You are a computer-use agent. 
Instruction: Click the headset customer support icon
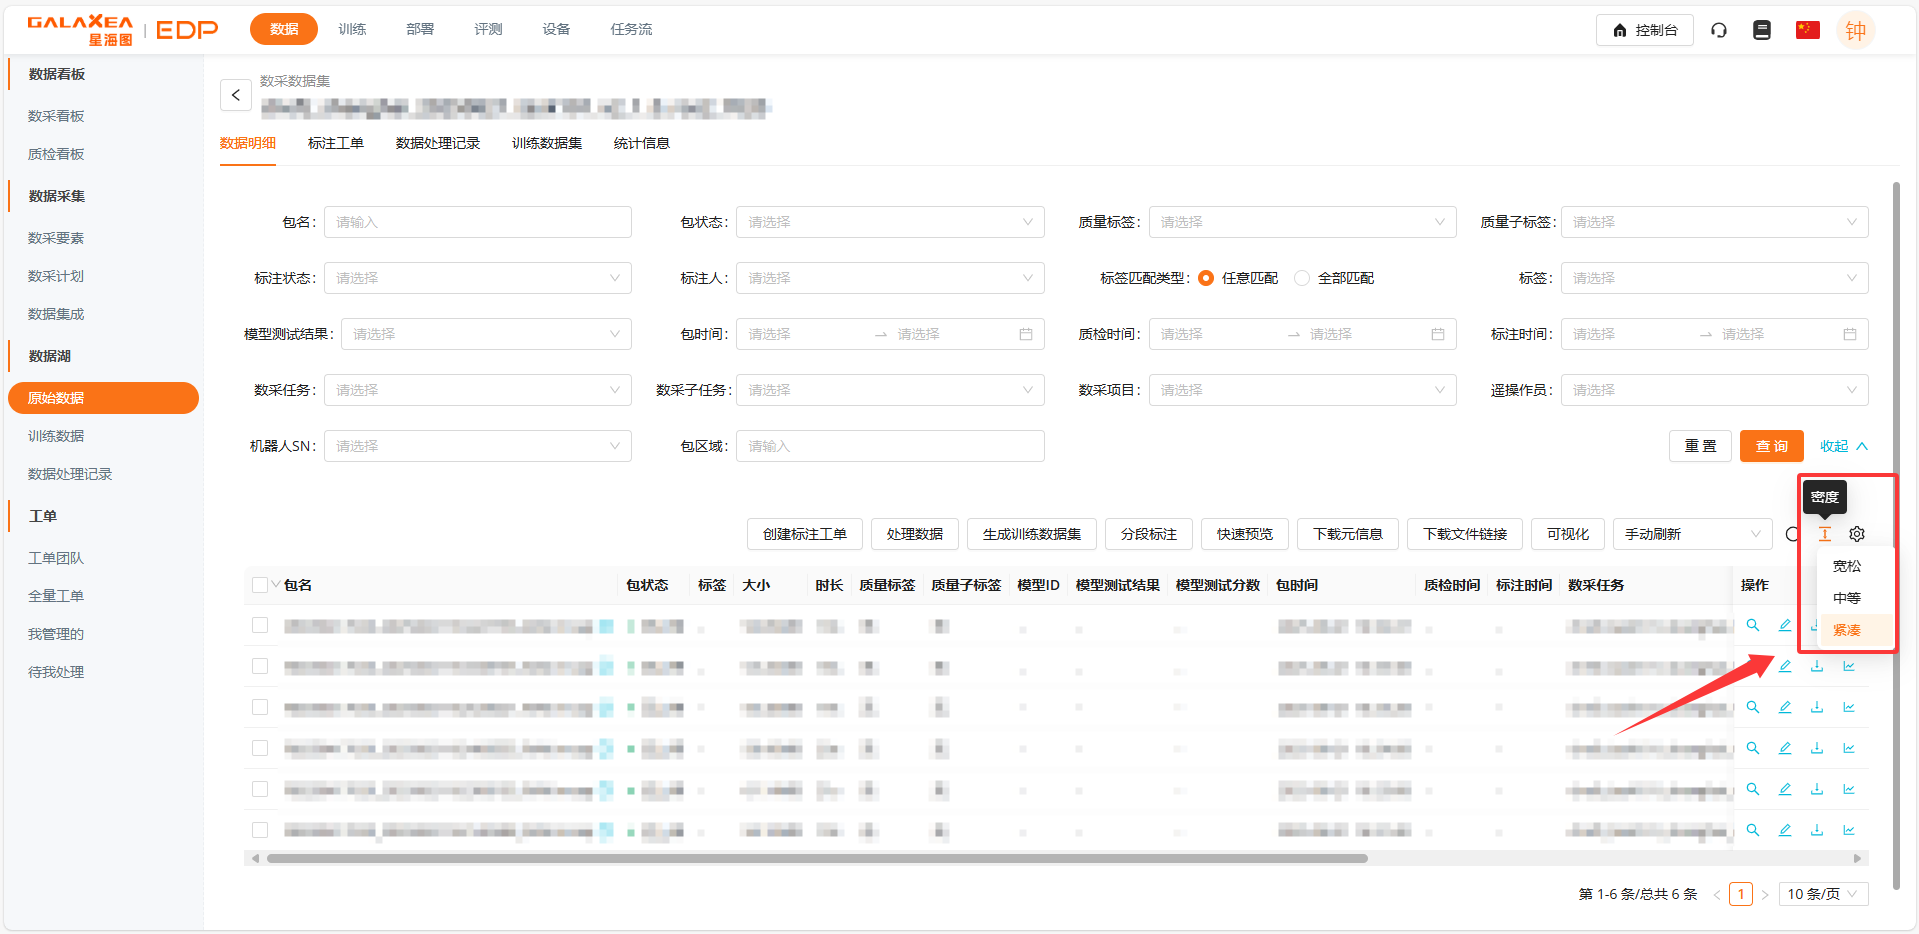point(1719,30)
